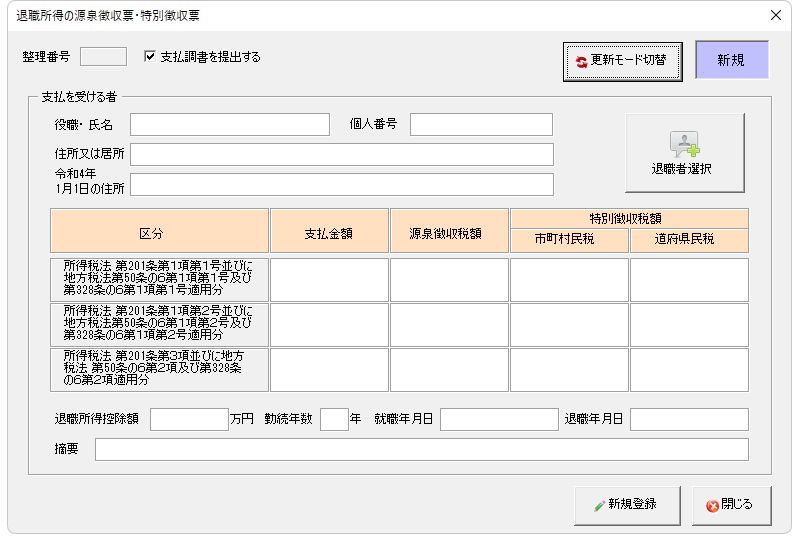
Task: Click the 市町村民税 sub-header
Action: tap(569, 240)
